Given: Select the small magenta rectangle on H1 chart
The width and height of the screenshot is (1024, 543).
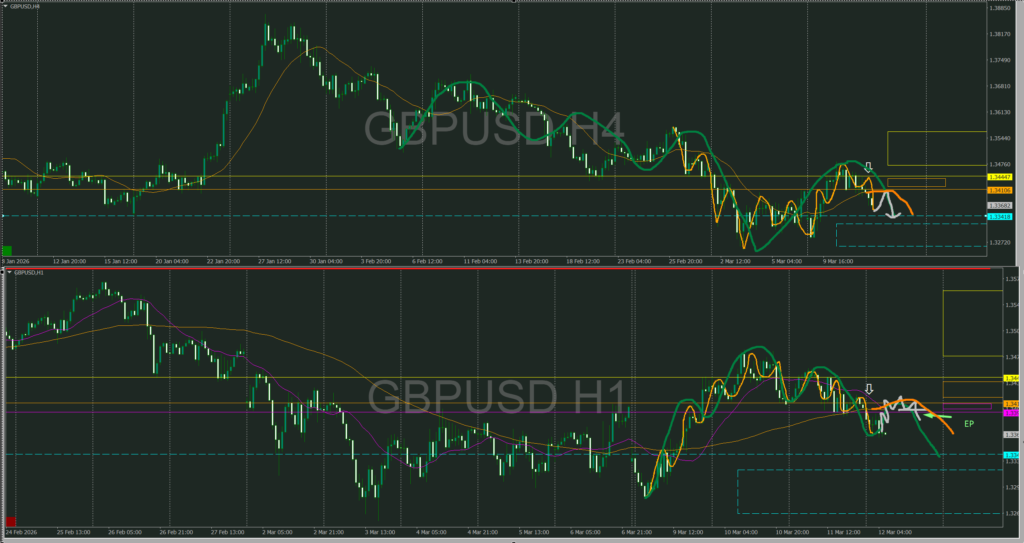Looking at the screenshot, I should (x=969, y=406).
